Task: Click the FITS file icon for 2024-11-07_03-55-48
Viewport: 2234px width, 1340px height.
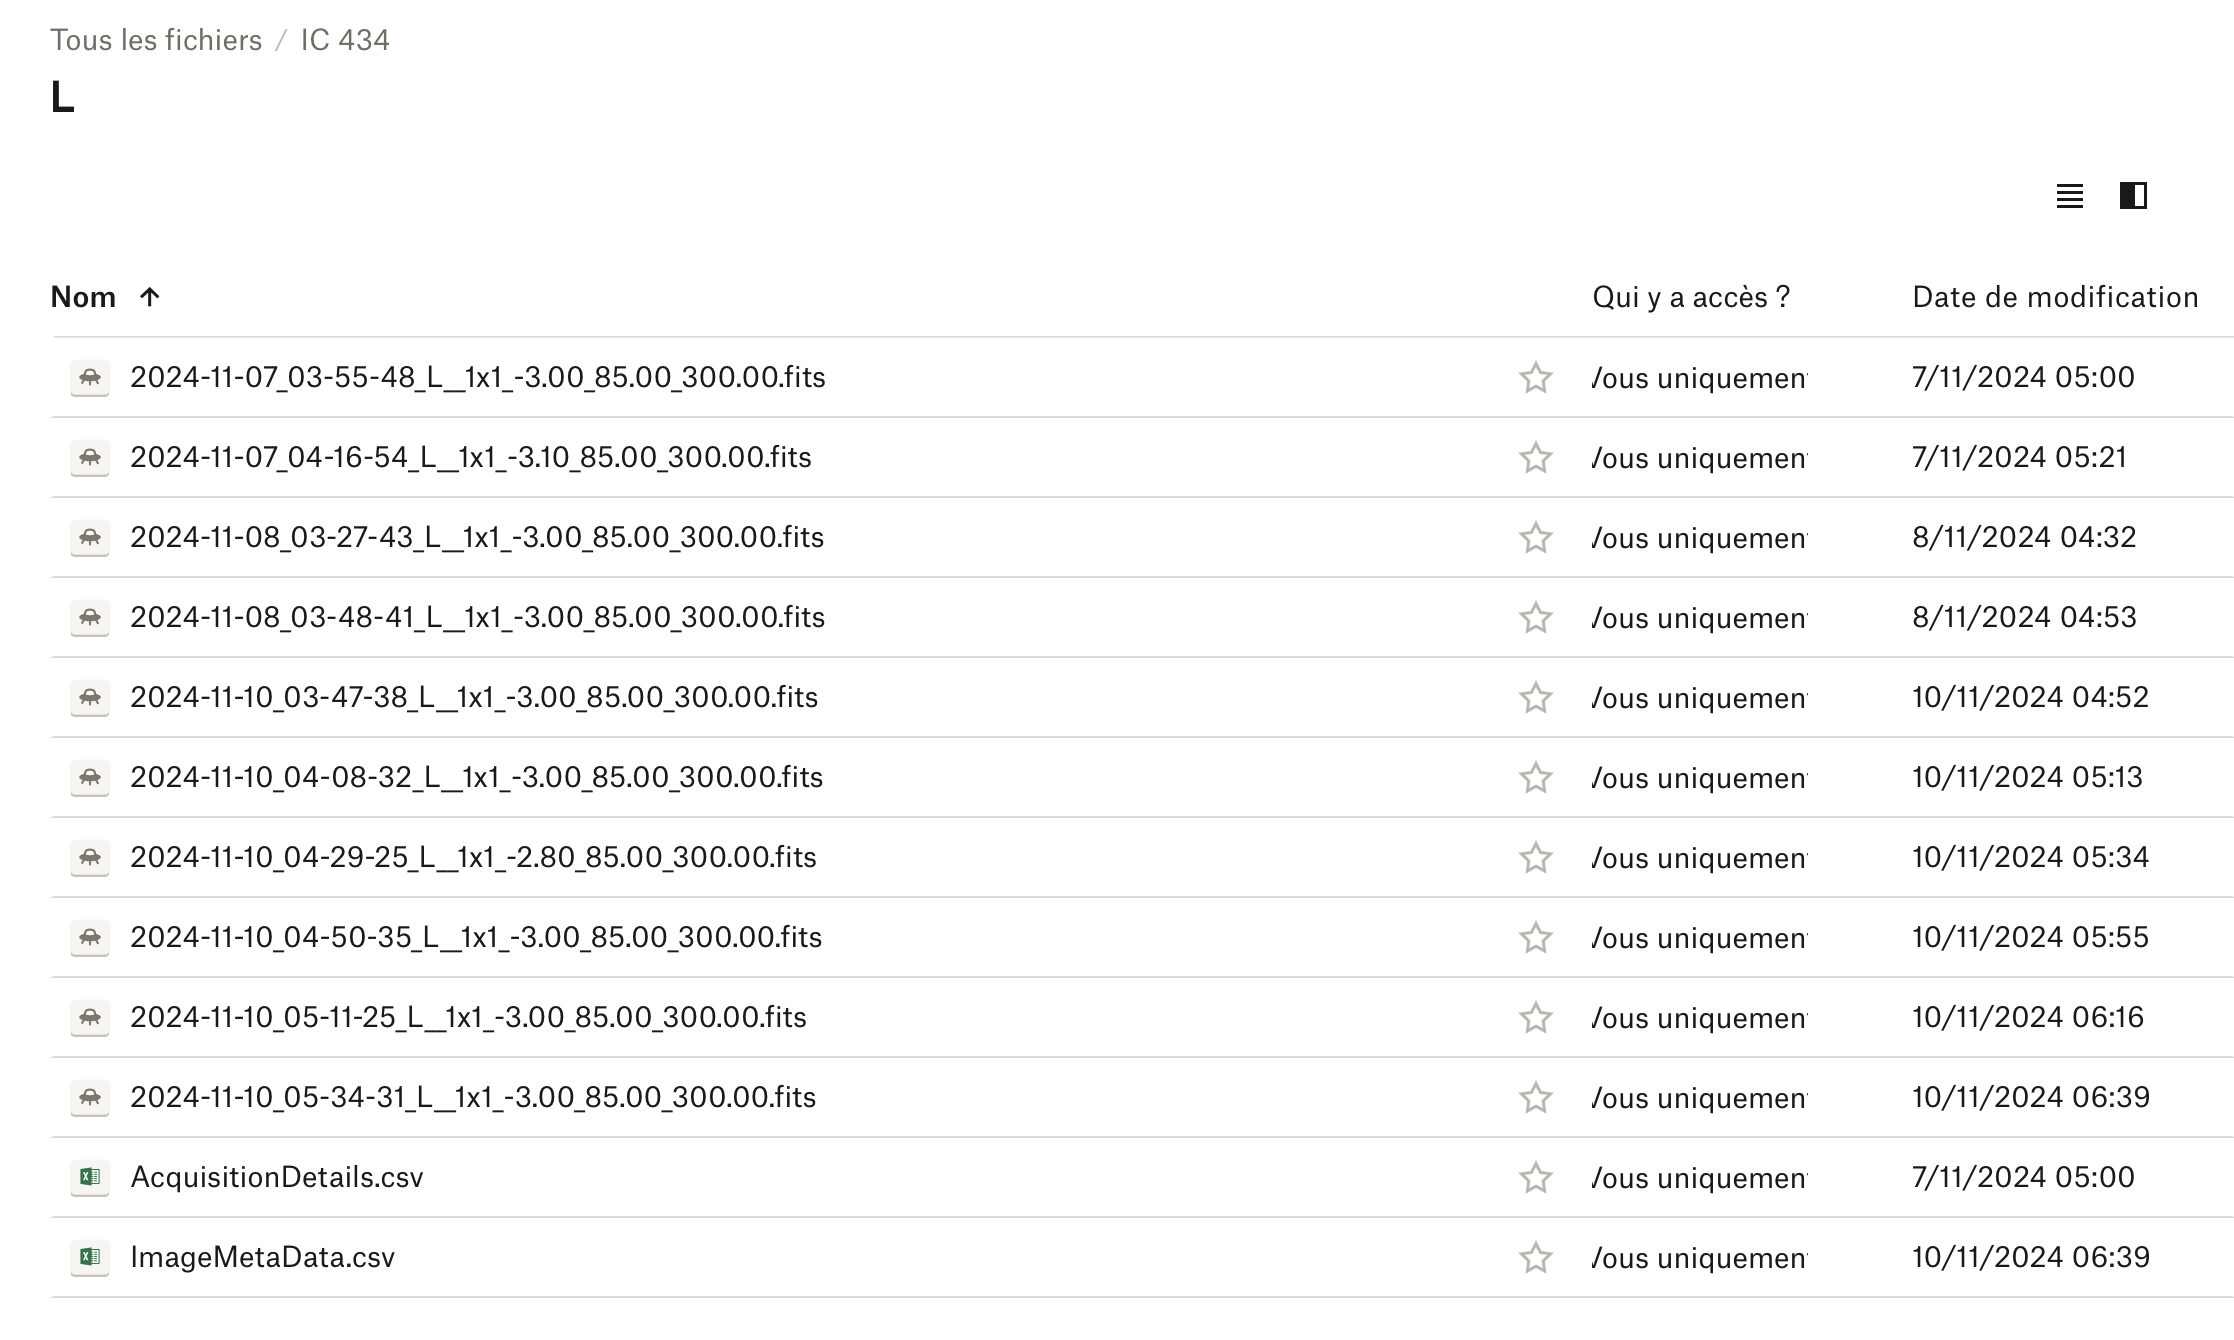Action: tap(90, 378)
